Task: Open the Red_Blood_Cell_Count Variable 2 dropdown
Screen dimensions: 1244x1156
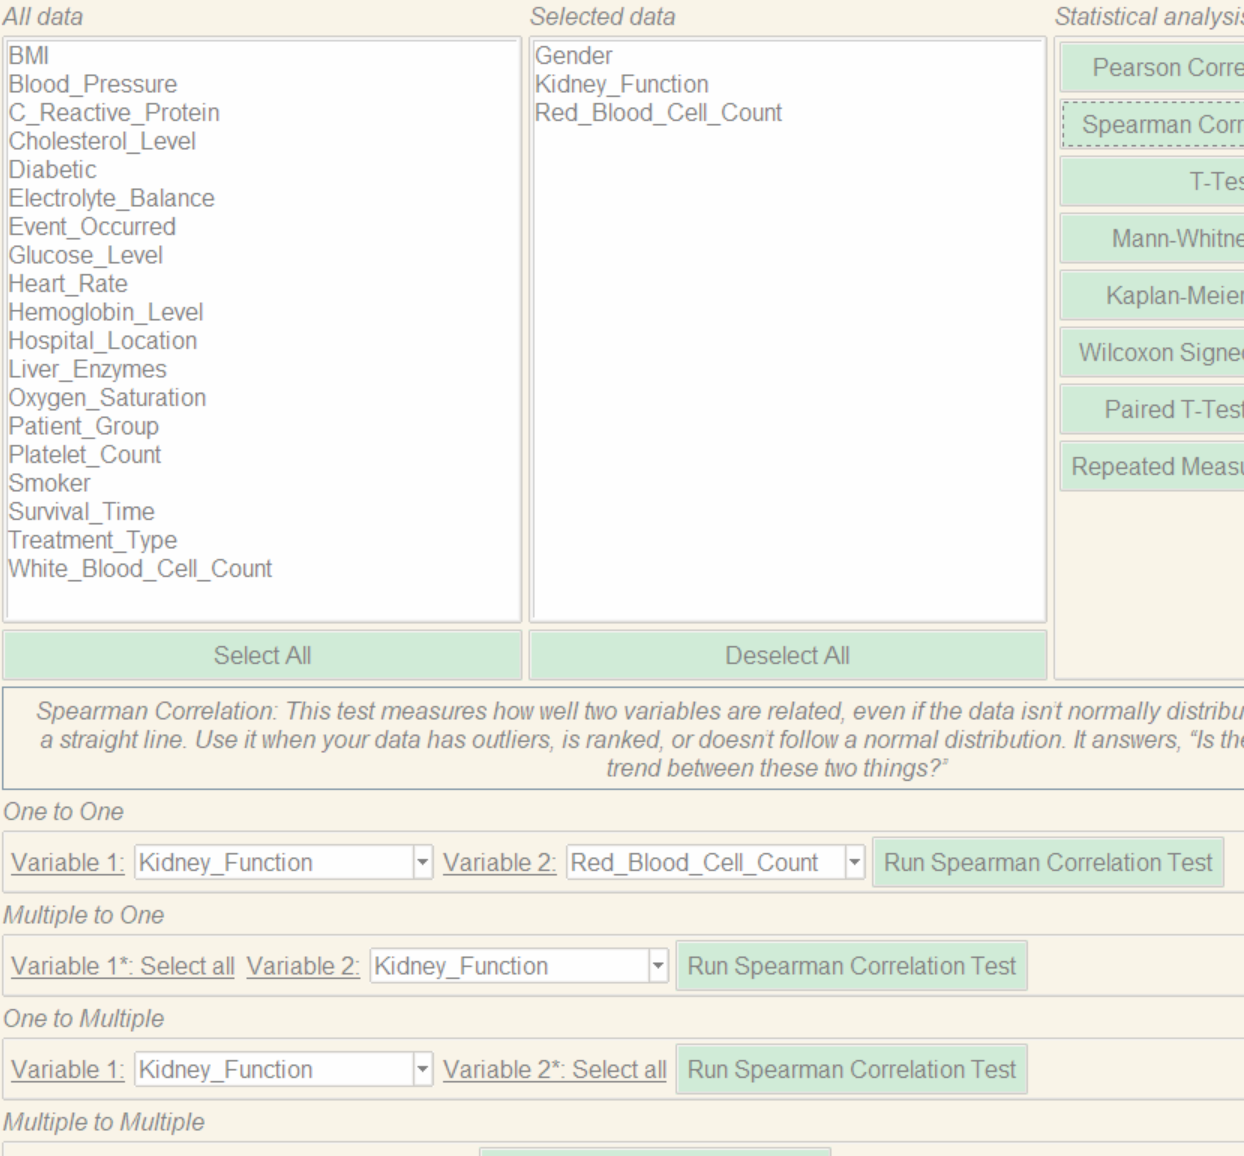Action: (x=854, y=862)
